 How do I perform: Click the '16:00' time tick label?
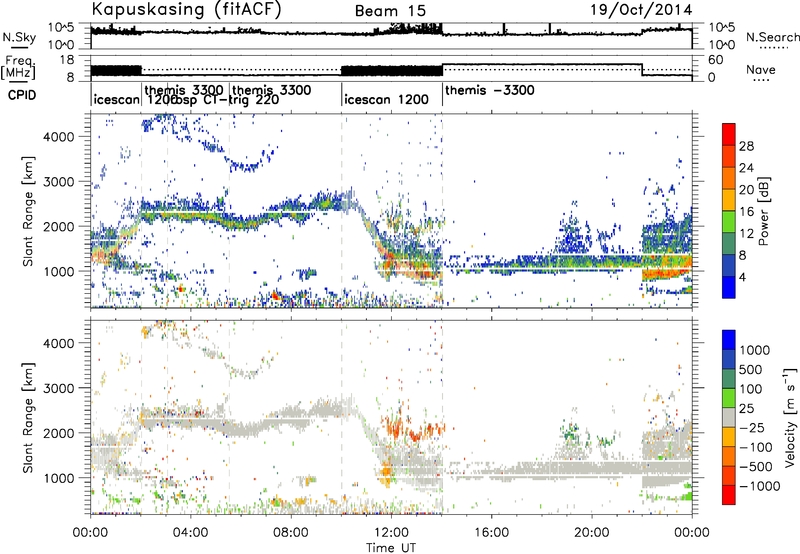[x=491, y=533]
